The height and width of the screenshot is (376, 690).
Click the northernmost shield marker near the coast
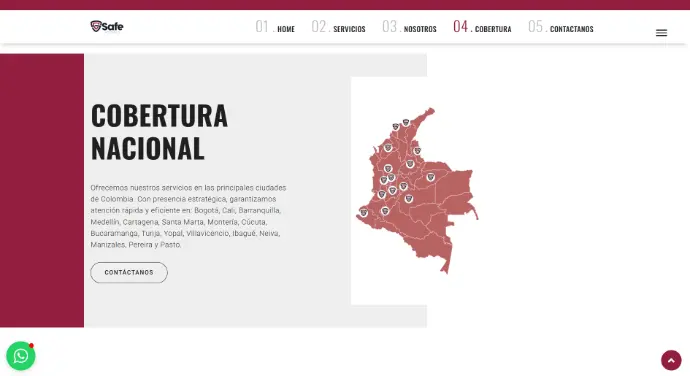406,122
